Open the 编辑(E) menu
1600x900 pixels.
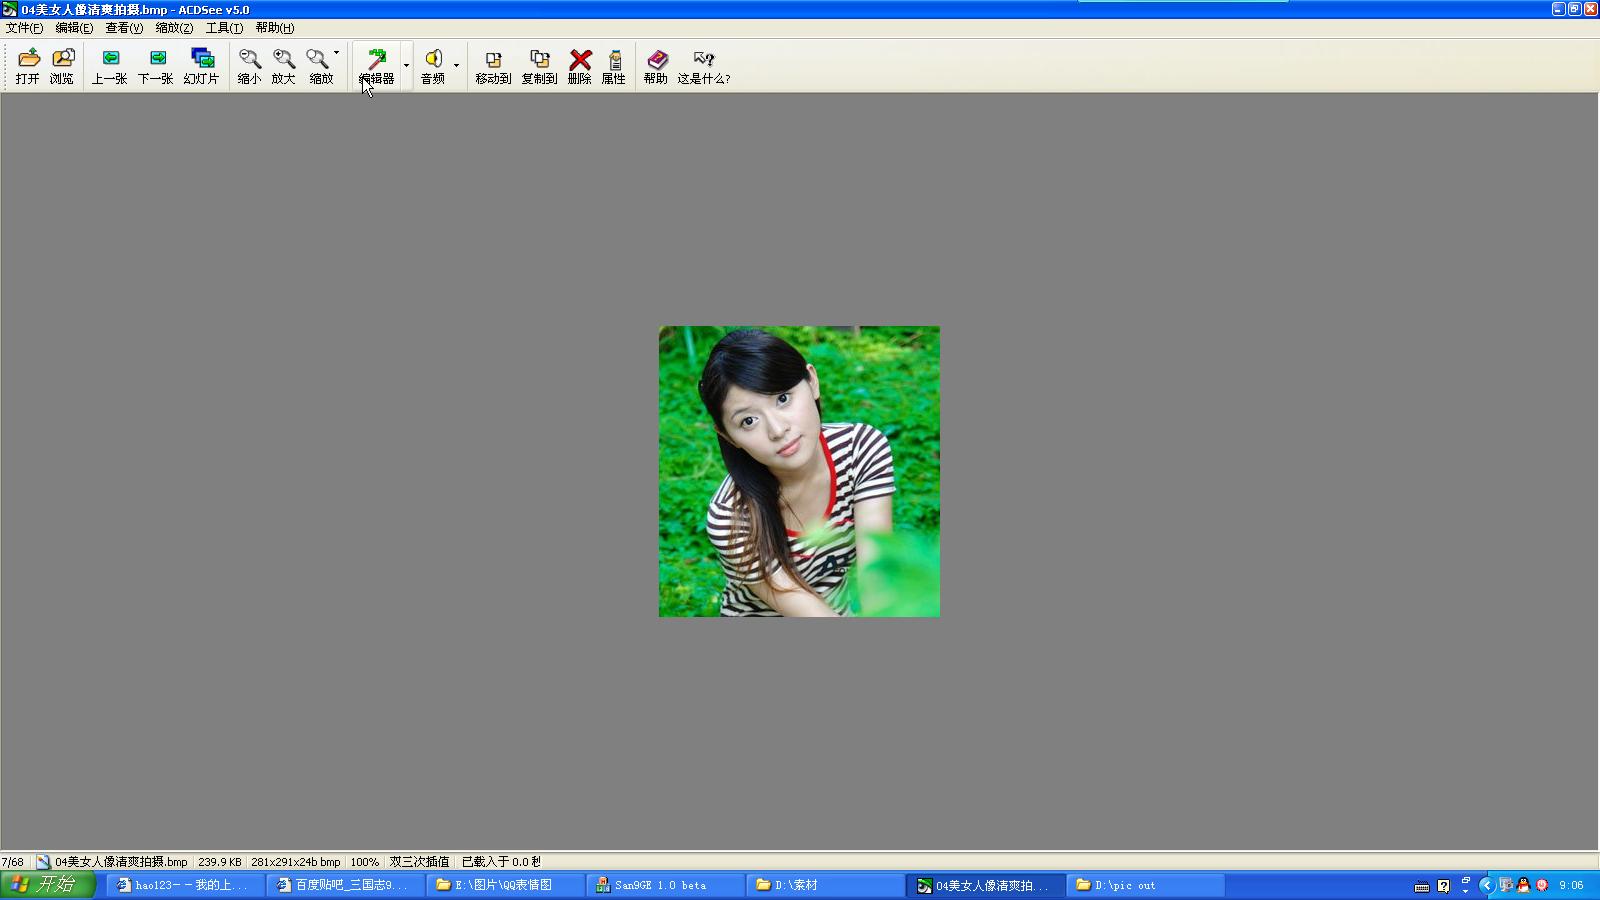74,28
